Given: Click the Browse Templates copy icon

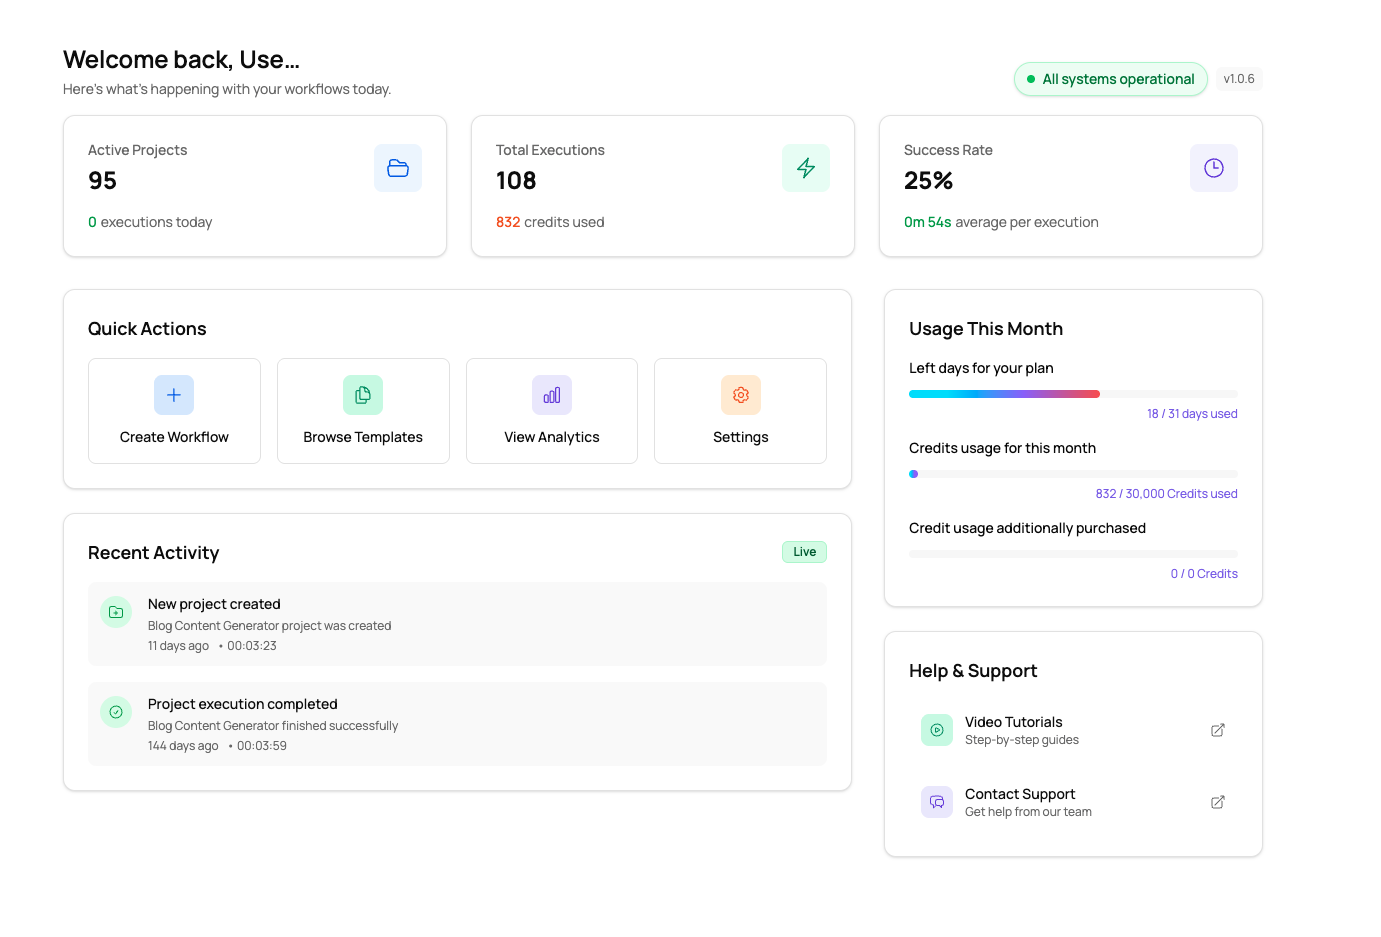Looking at the screenshot, I should pyautogui.click(x=363, y=394).
